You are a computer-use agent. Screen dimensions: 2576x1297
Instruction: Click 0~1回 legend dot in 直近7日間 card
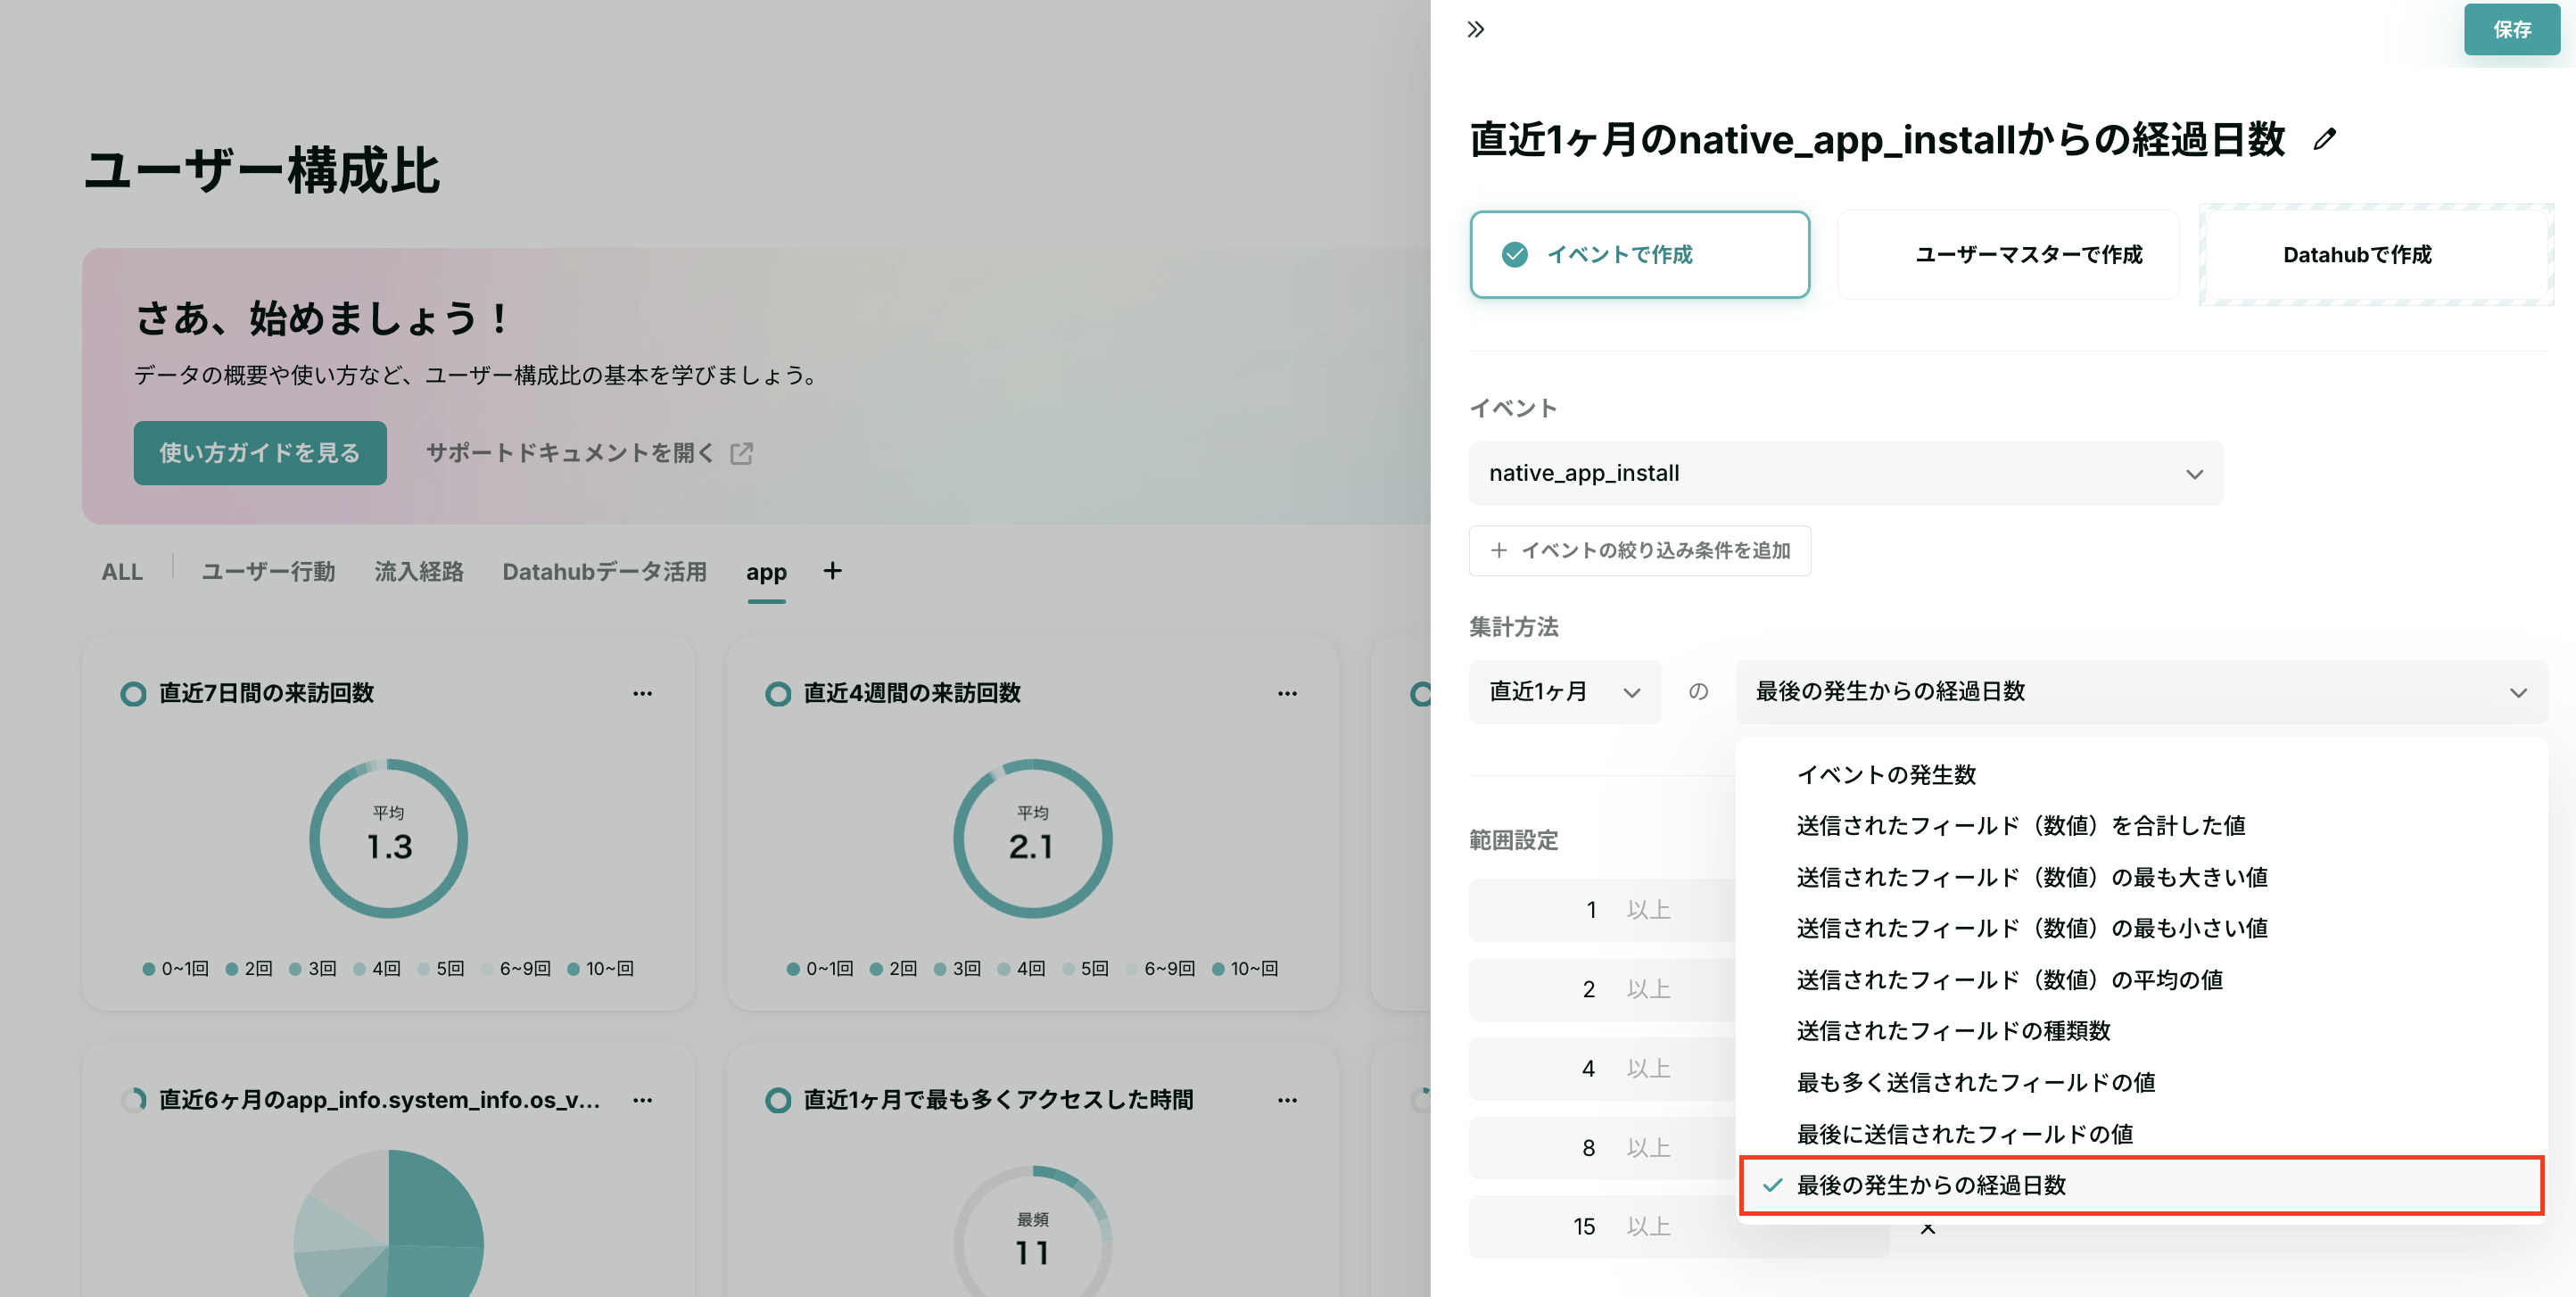coord(148,968)
